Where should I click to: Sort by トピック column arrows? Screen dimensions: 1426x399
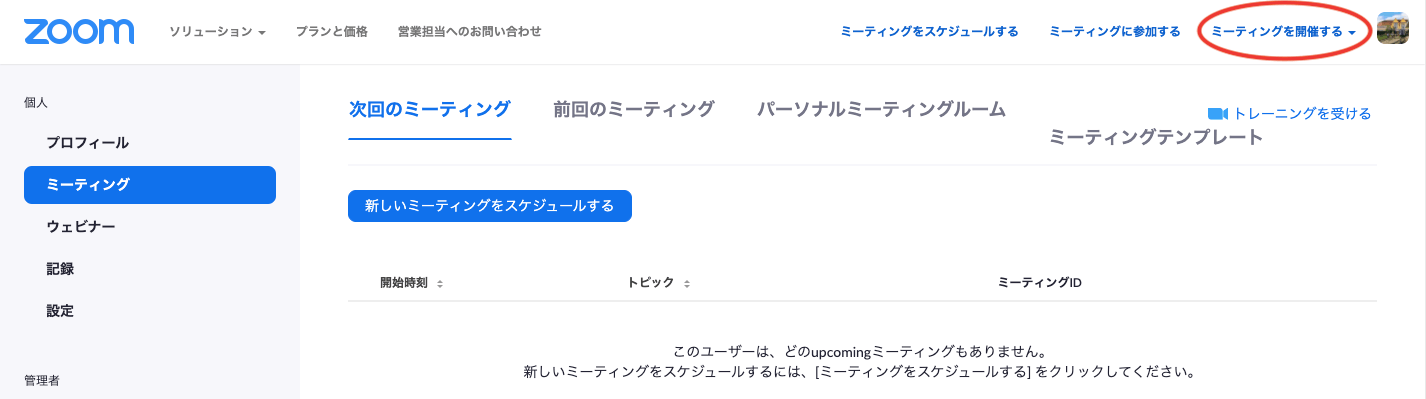click(687, 284)
